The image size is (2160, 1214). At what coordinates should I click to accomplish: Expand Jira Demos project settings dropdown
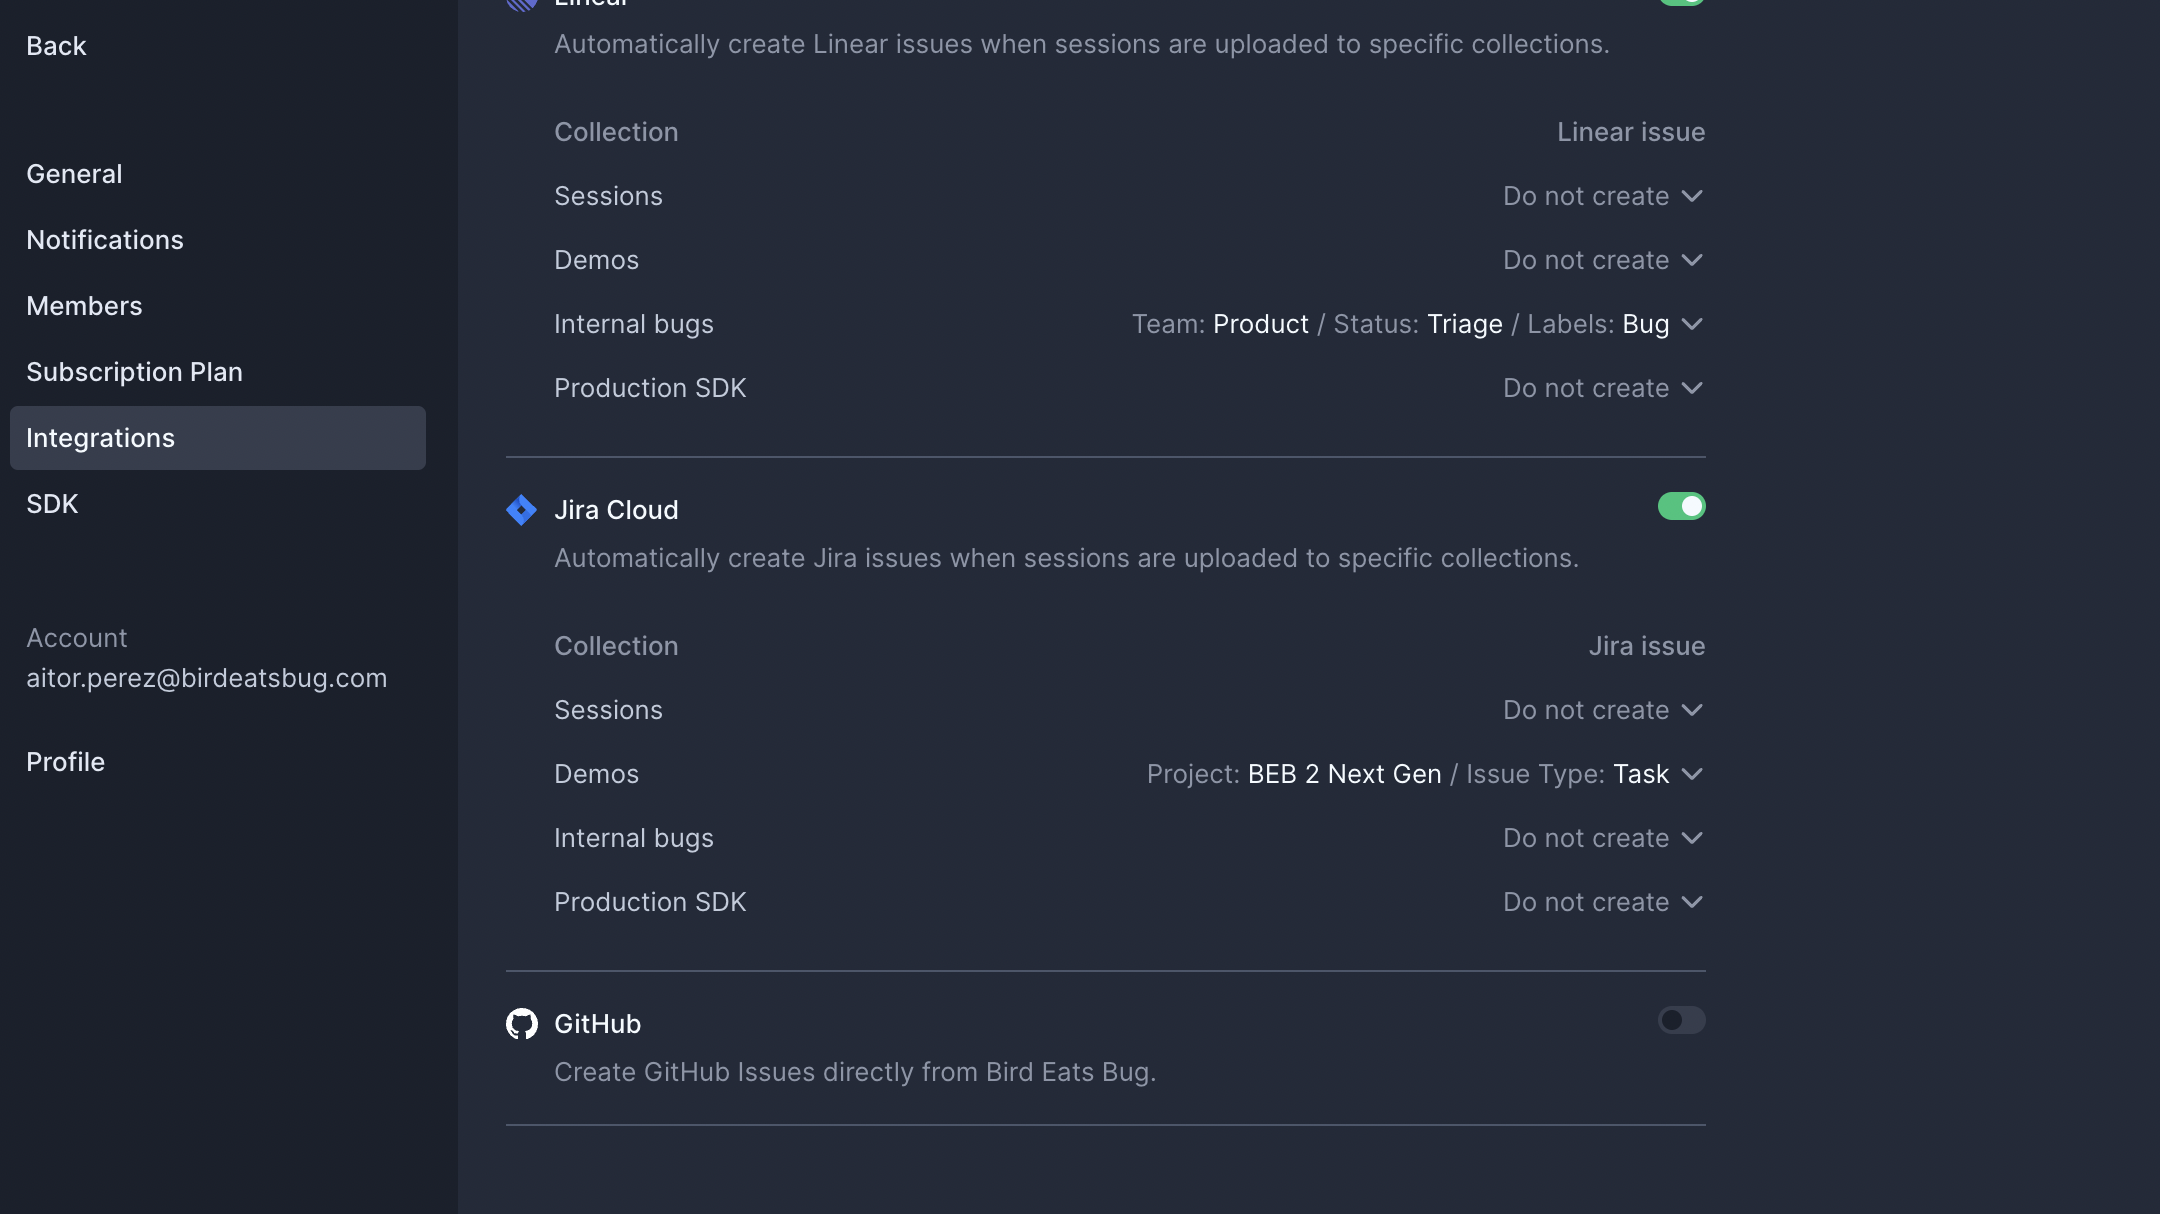tap(1424, 774)
